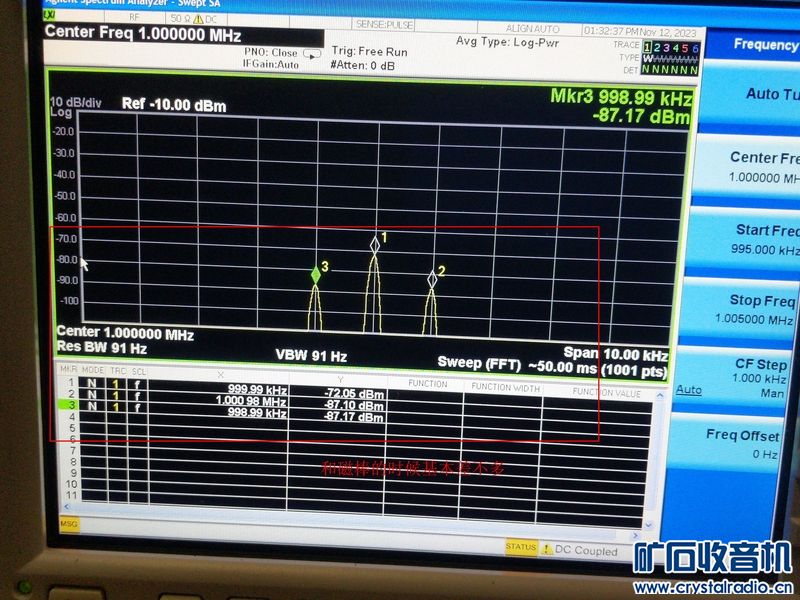The height and width of the screenshot is (600, 800).
Task: Click the yellow MSG indicator
Action: [x=69, y=524]
